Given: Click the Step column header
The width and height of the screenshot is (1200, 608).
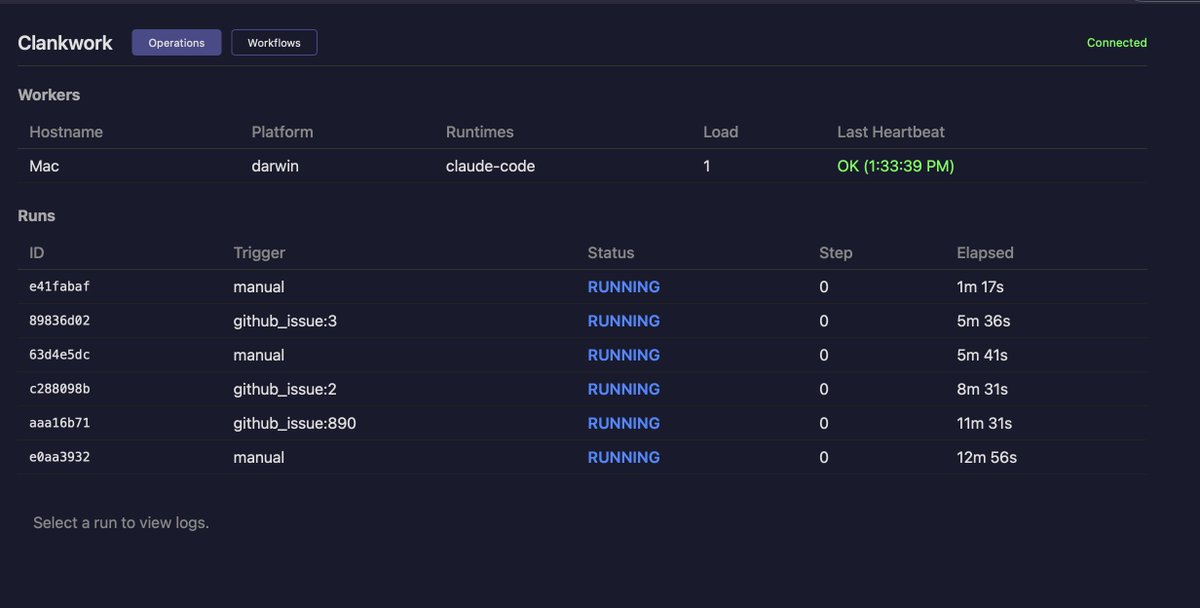Looking at the screenshot, I should 836,253.
